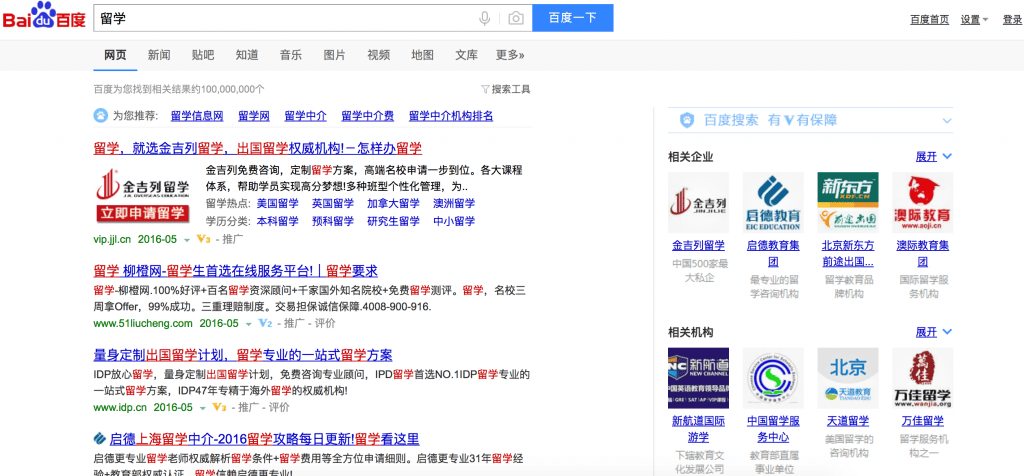Image resolution: width=1024 pixels, height=476 pixels.
Task: Open 澳际教育 company thumbnail
Action: coord(923,202)
